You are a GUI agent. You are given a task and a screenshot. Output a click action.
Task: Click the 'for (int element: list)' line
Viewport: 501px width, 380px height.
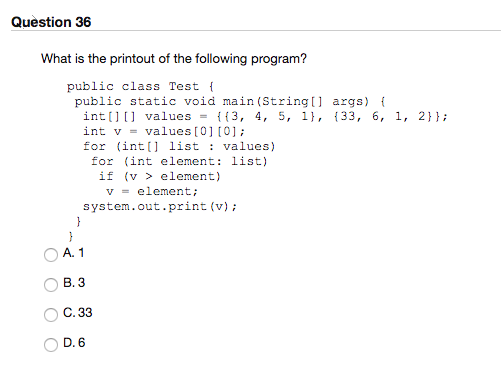(x=179, y=161)
